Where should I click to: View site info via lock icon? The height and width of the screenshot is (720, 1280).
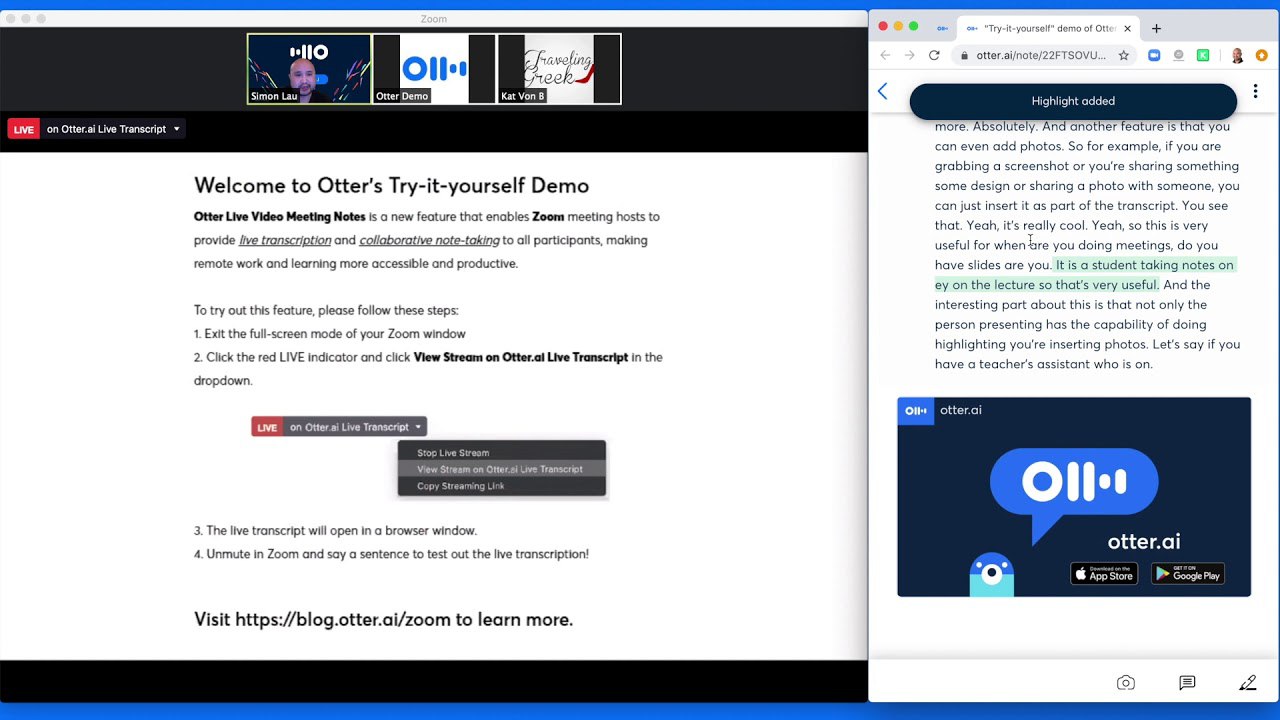tap(965, 55)
